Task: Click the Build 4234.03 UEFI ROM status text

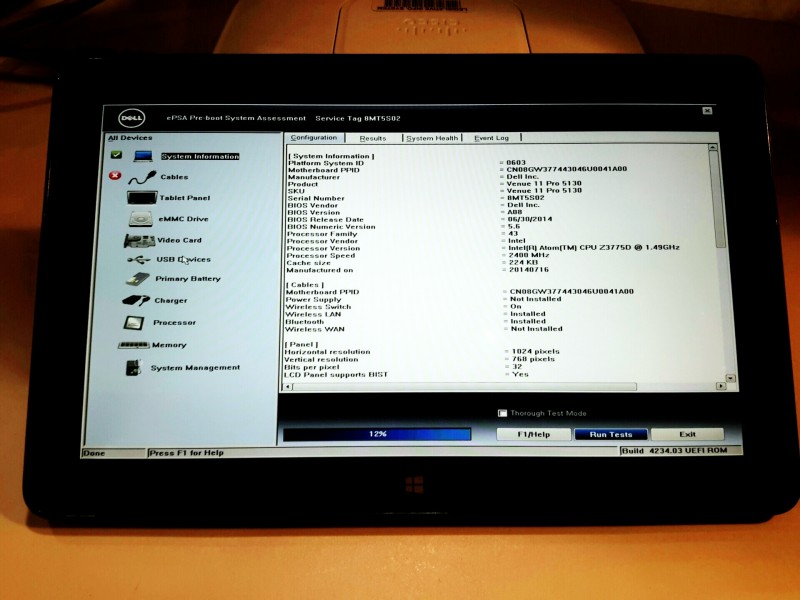Action: (674, 451)
